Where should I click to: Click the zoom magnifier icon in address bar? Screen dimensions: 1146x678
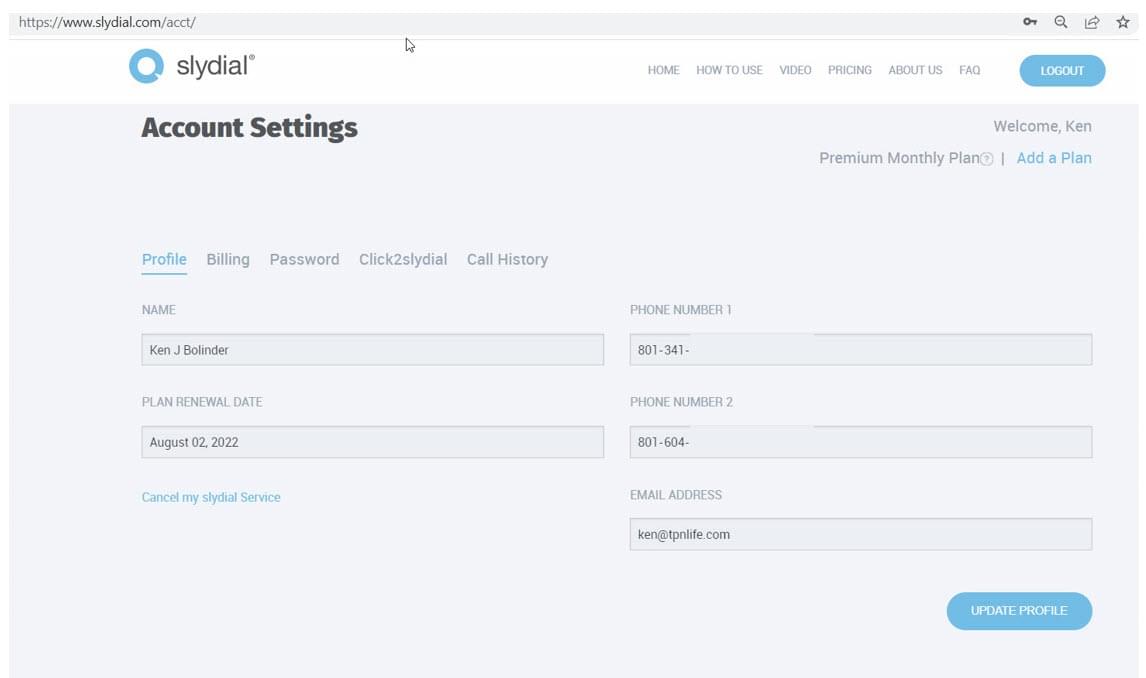point(1061,22)
